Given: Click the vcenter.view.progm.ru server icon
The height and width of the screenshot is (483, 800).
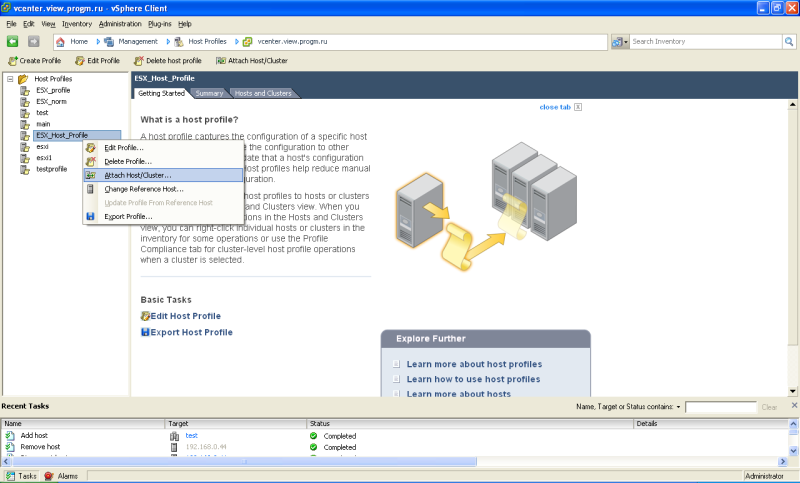Looking at the screenshot, I should 247,42.
